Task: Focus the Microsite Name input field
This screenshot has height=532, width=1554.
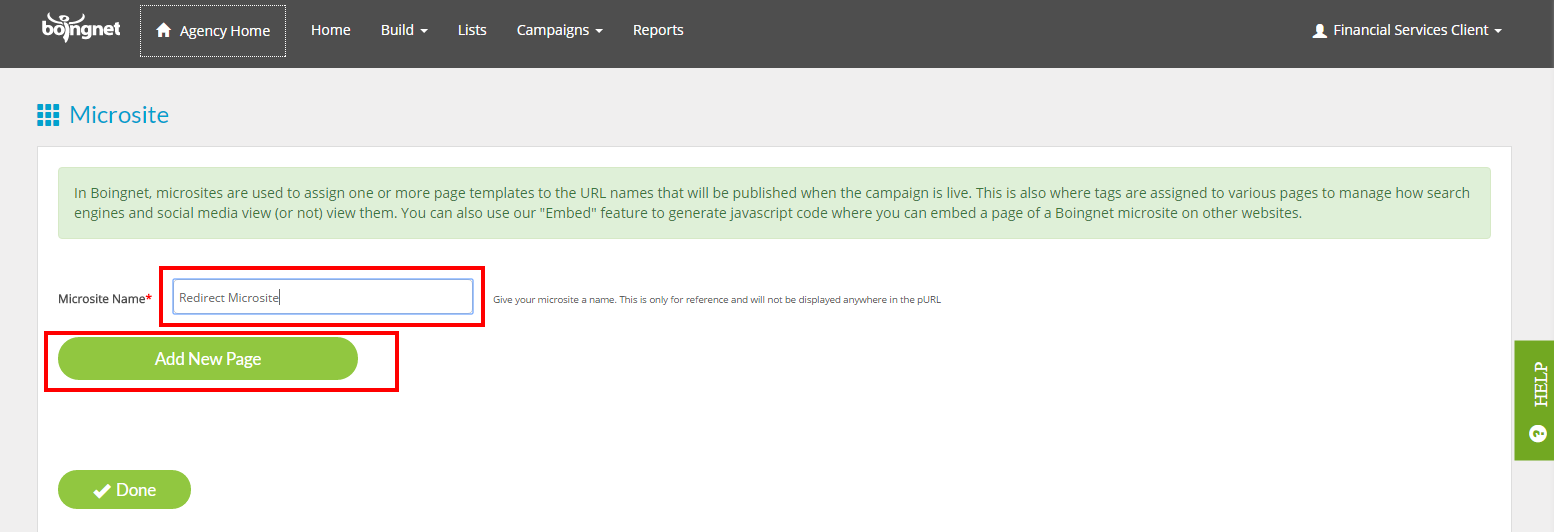Action: 323,297
